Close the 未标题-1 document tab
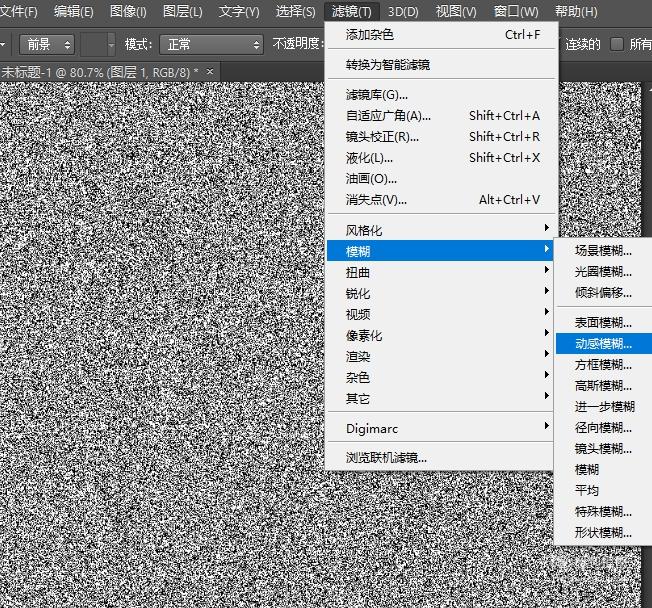 tap(210, 72)
